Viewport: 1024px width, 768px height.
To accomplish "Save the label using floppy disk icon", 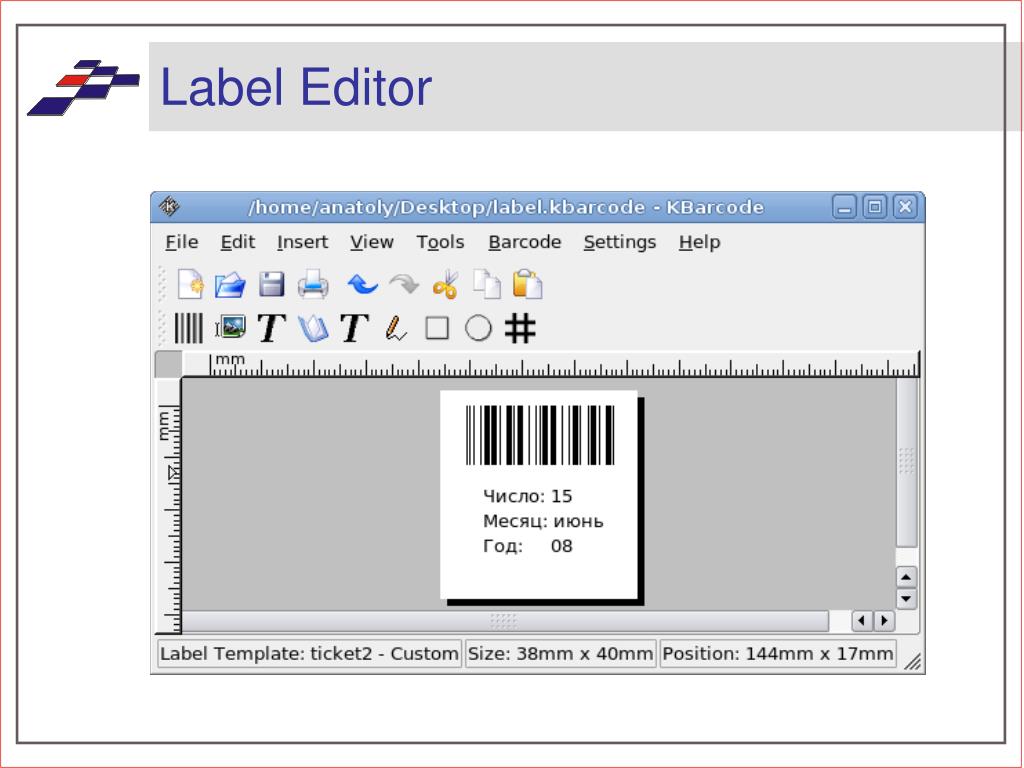I will [272, 285].
